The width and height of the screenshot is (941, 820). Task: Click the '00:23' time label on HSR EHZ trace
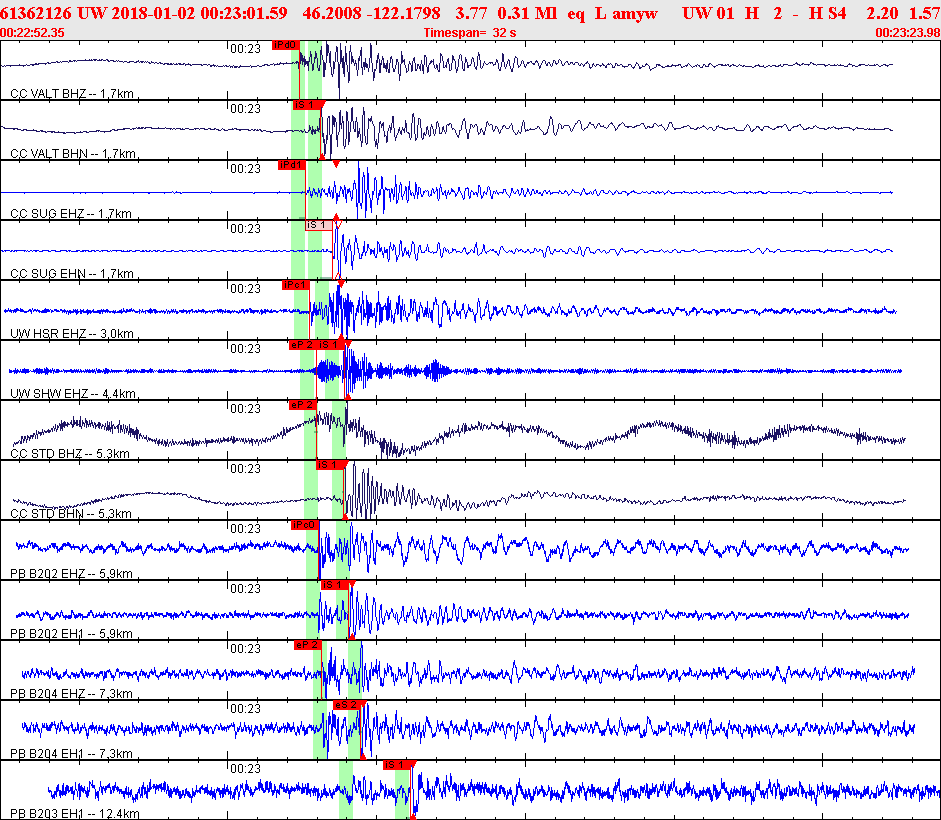tap(245, 289)
